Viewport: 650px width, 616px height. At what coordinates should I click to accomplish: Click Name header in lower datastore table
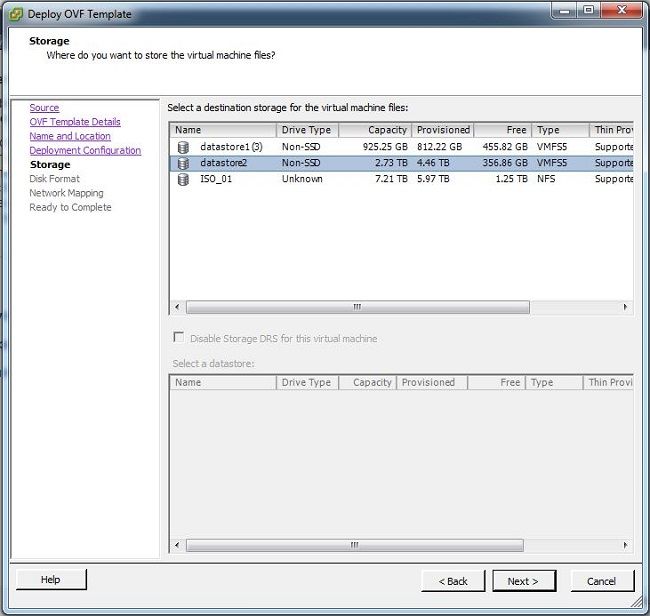(x=223, y=383)
